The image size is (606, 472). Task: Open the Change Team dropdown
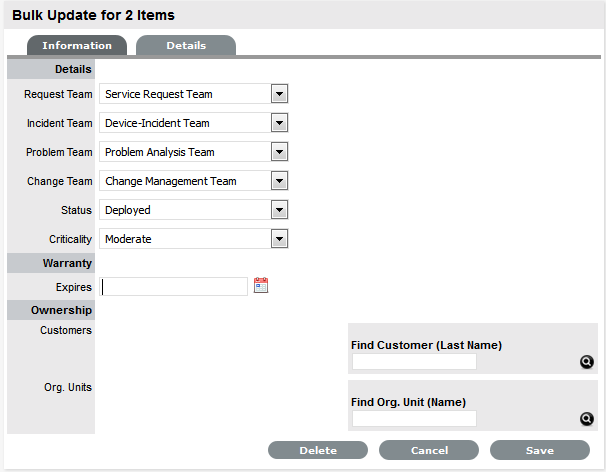[280, 181]
